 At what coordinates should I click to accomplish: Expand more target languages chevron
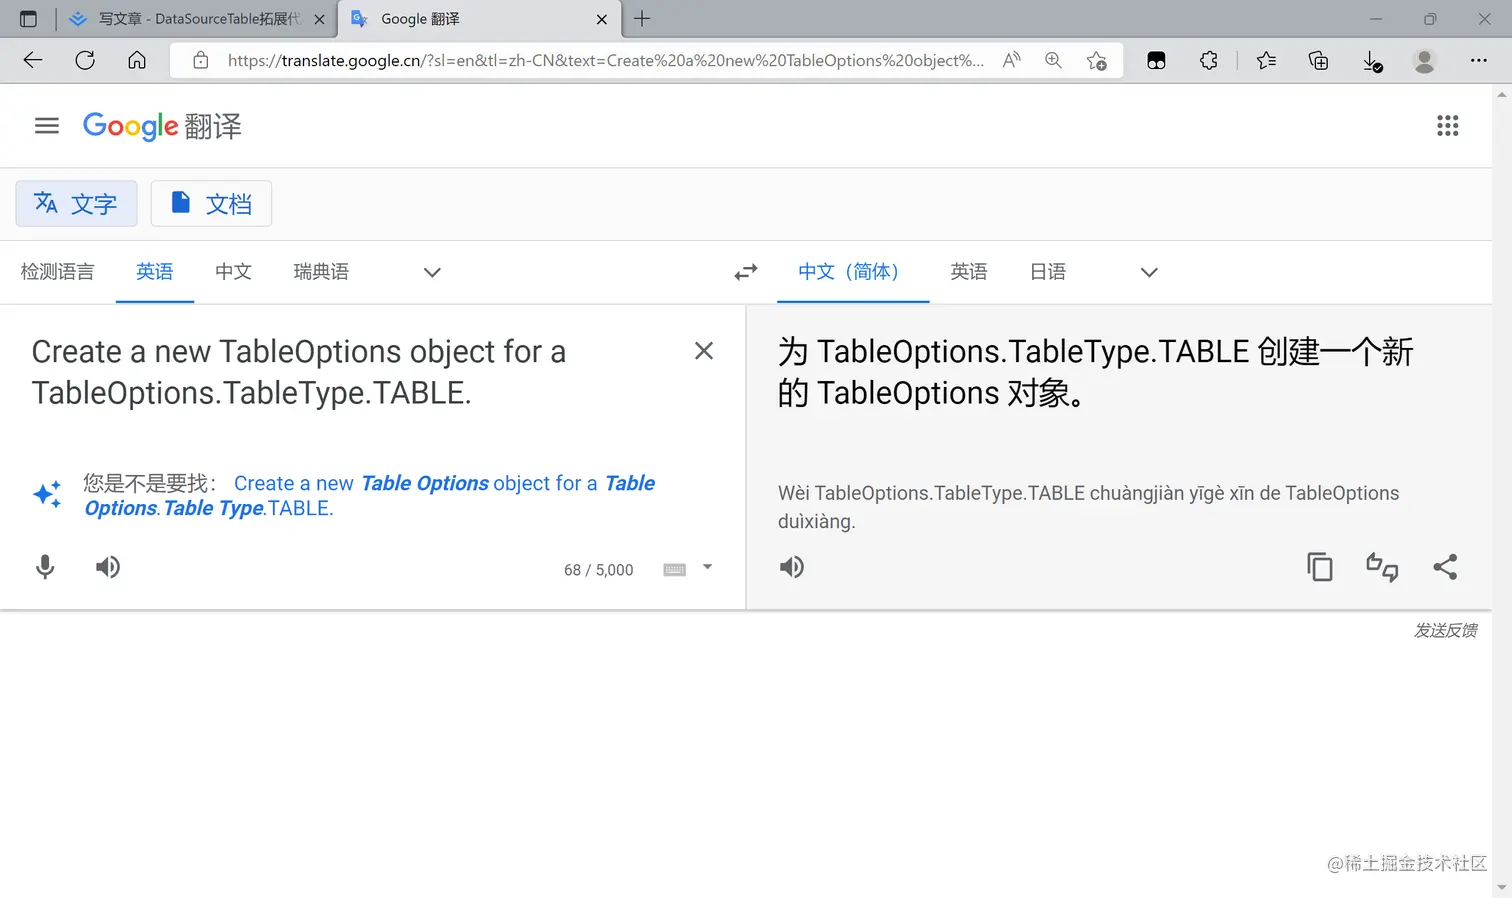pyautogui.click(x=1149, y=272)
